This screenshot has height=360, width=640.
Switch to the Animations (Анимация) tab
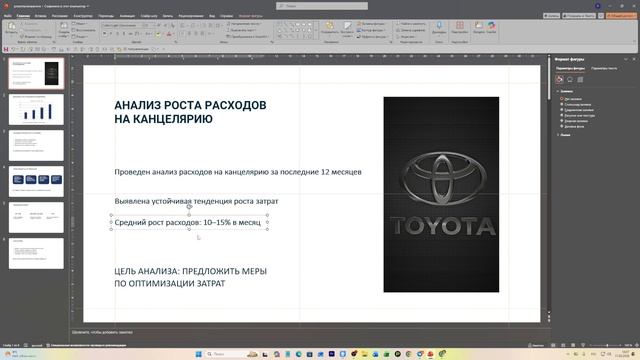[x=127, y=16]
